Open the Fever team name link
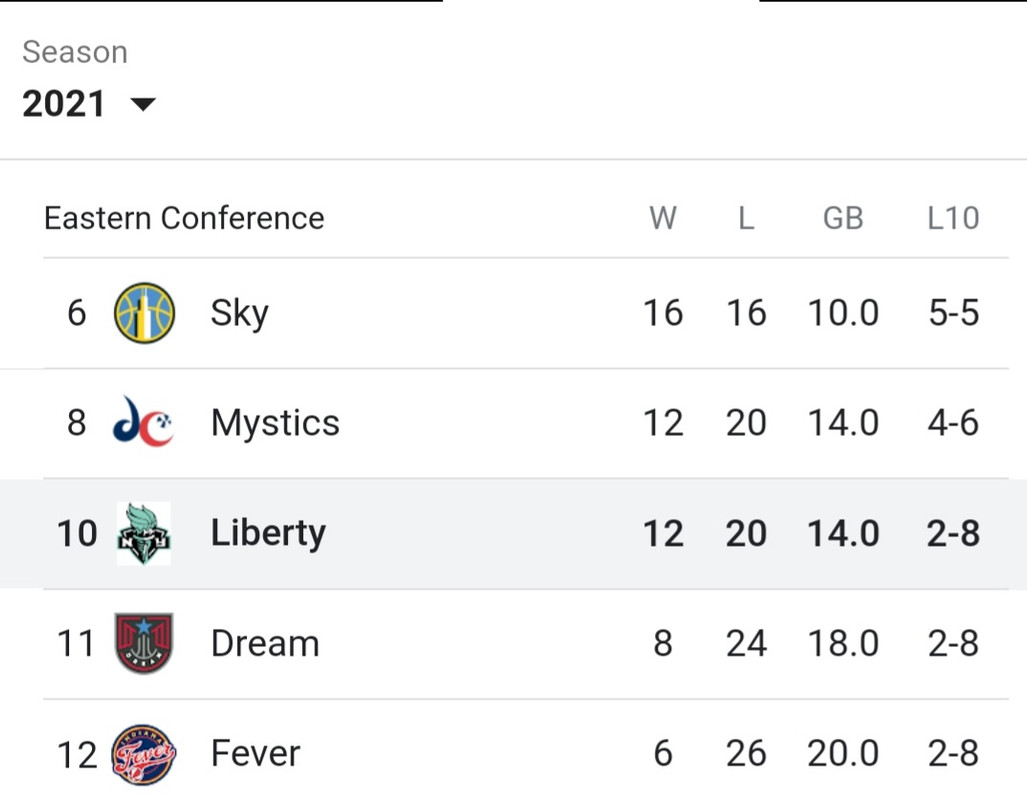Viewport: 1027px width, 800px height. tap(255, 753)
